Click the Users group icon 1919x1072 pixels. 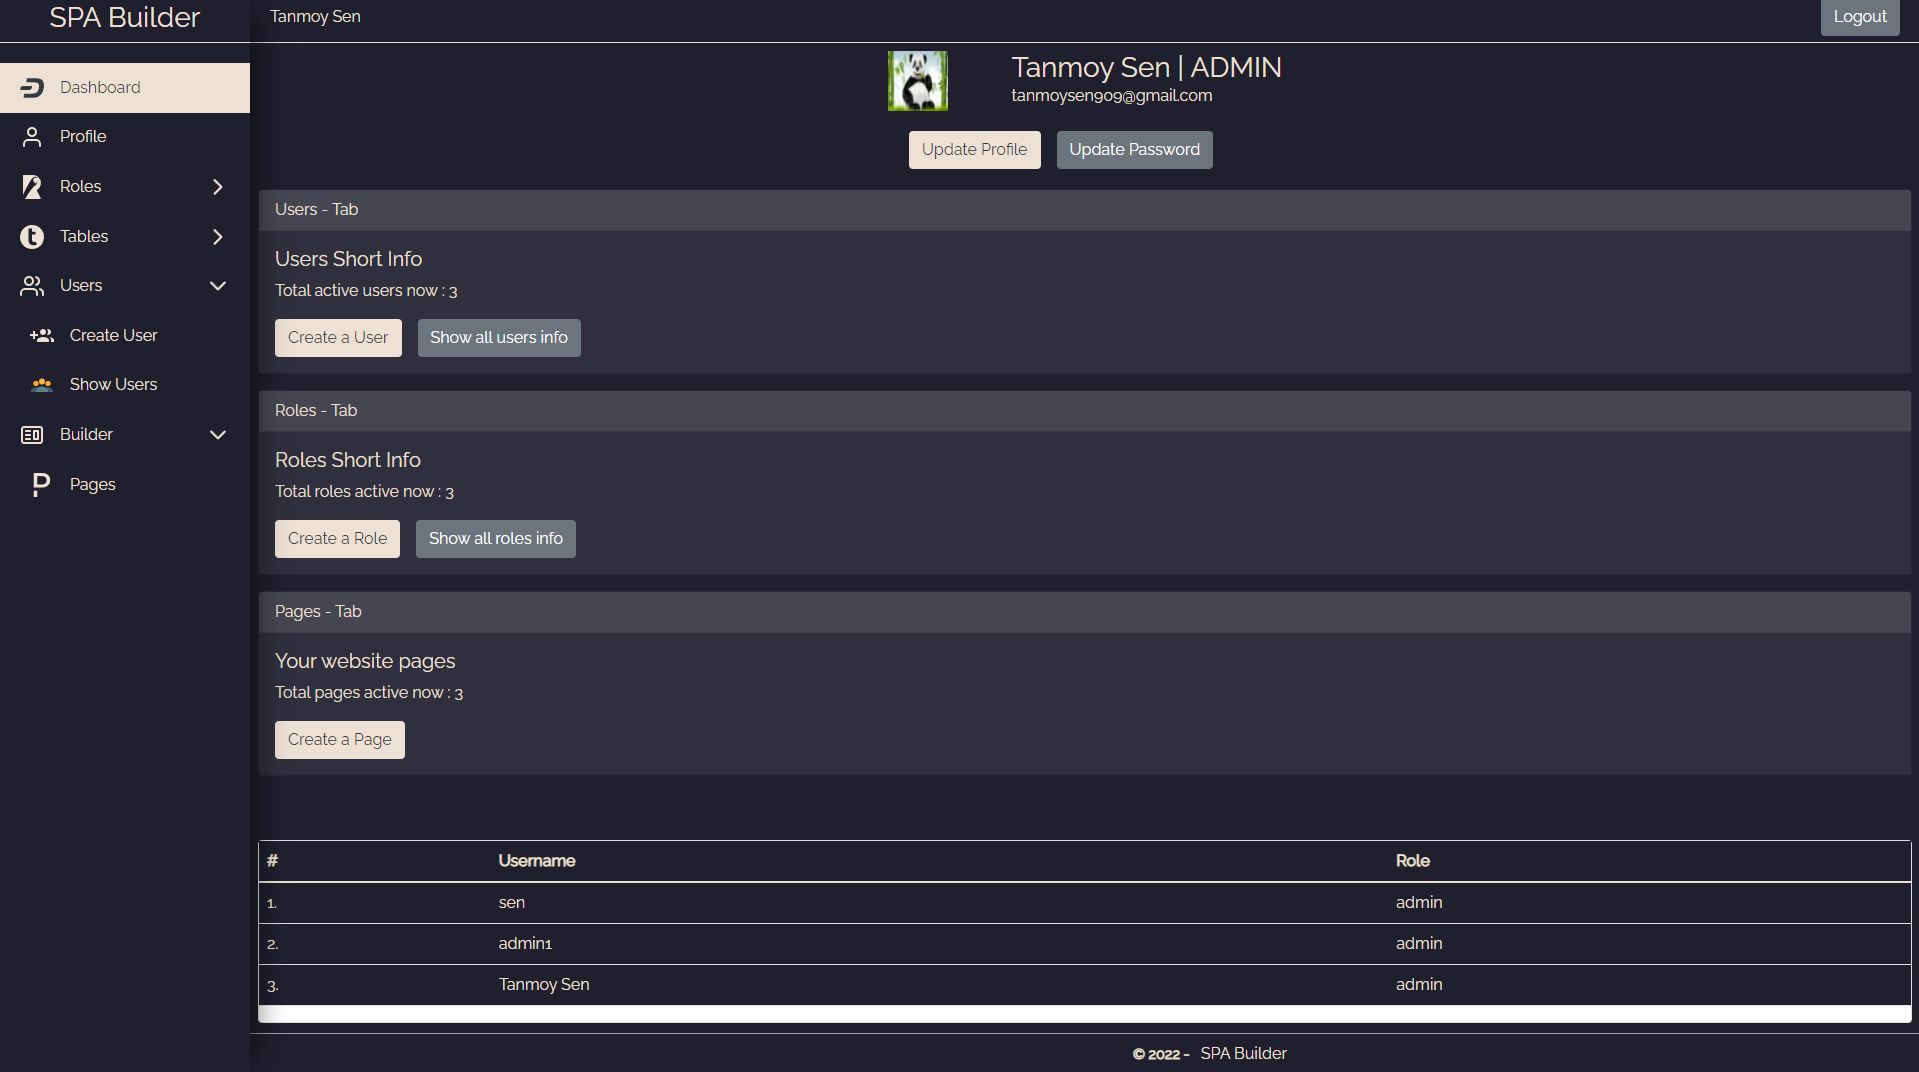(x=32, y=286)
